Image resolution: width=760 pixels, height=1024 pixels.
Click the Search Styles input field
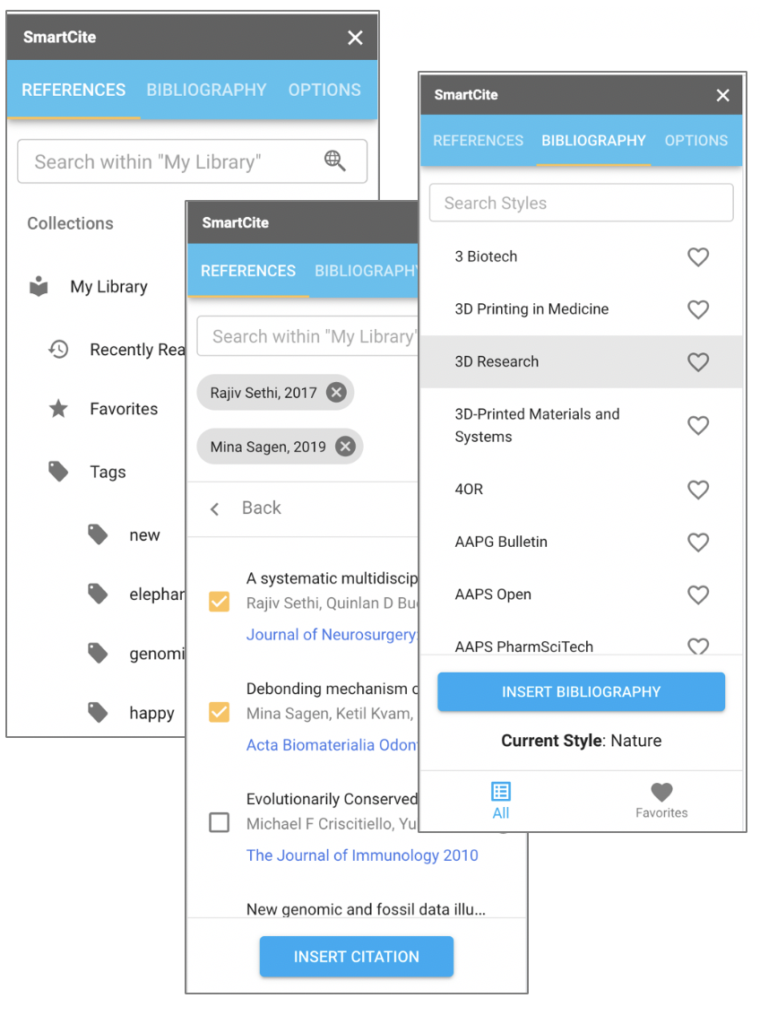(581, 203)
